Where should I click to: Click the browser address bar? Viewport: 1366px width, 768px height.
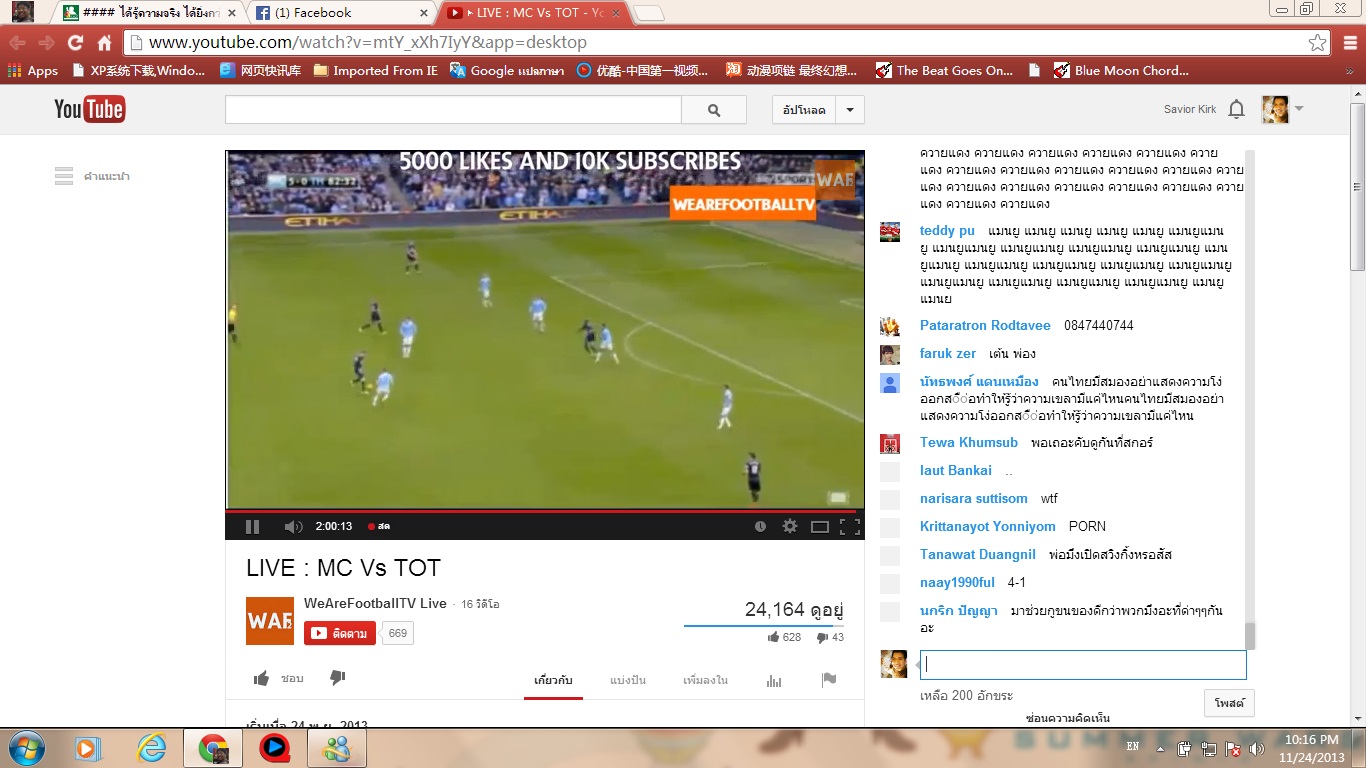pos(714,43)
